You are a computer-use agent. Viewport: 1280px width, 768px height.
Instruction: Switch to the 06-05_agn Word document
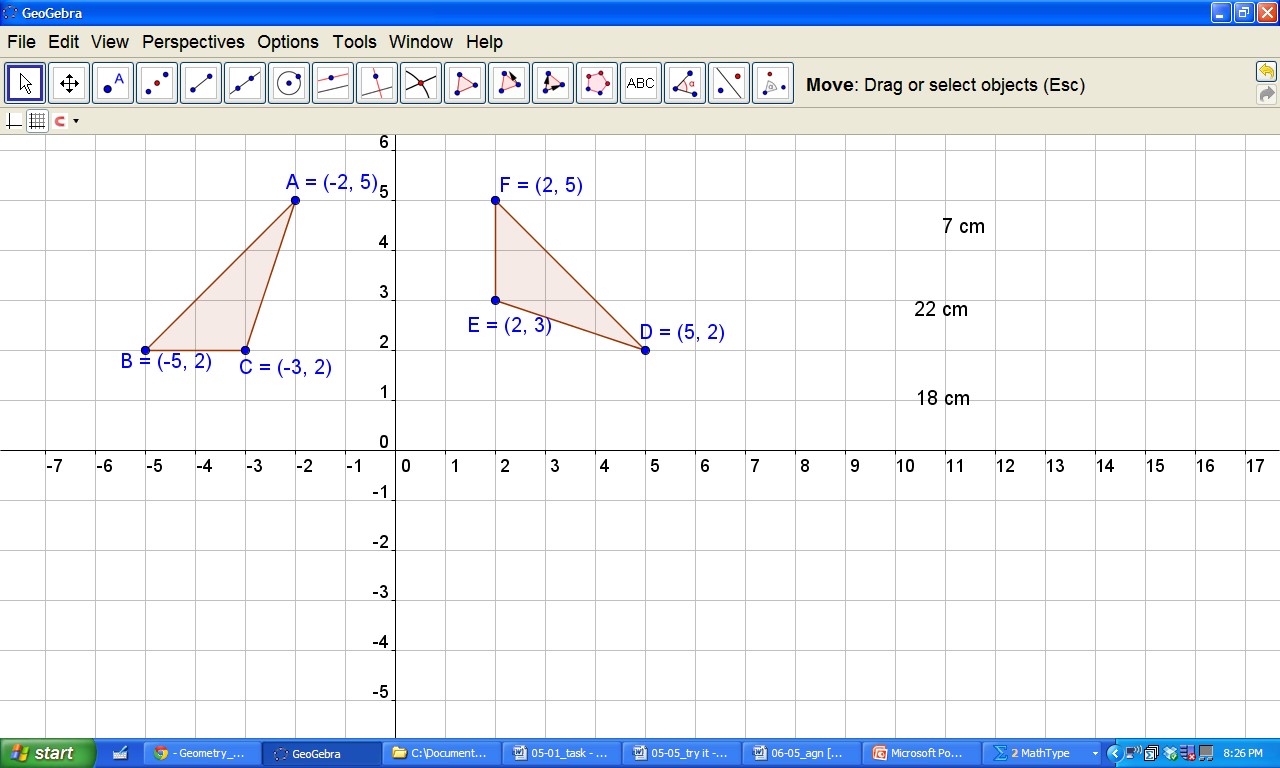click(802, 753)
